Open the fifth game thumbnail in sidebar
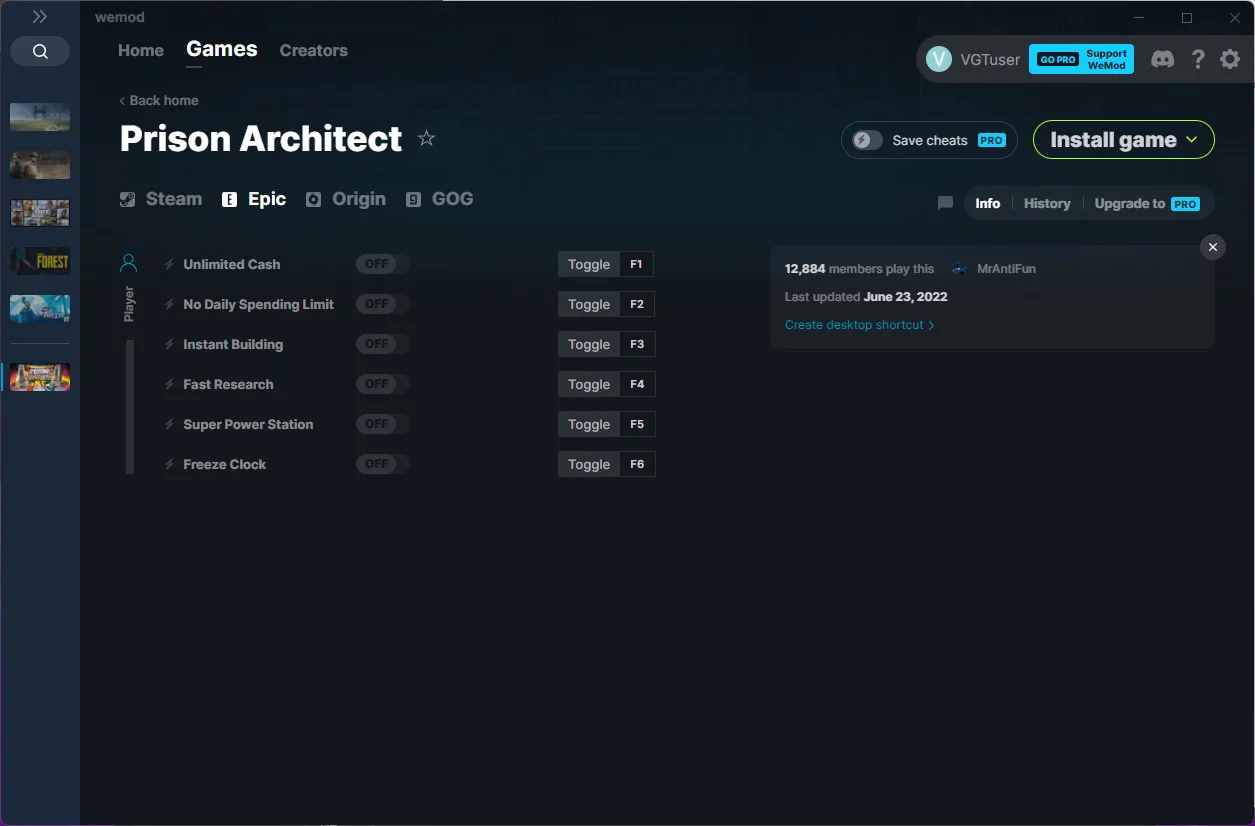Screen dimensions: 1255x826 [40, 309]
